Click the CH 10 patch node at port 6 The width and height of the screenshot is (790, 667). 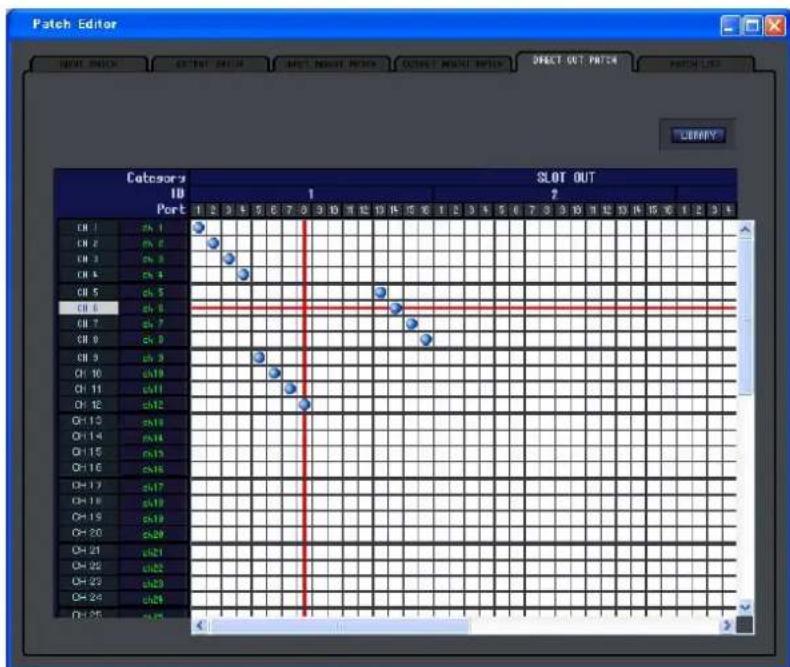click(x=274, y=373)
